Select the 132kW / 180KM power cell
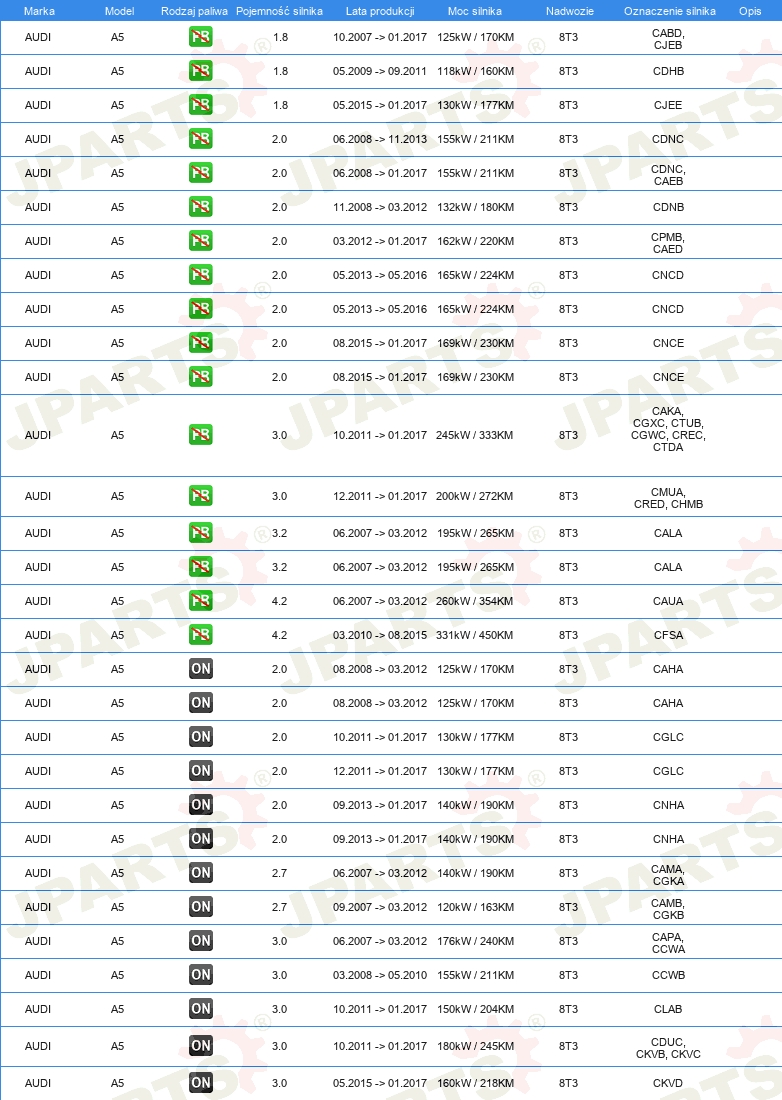 pos(476,207)
